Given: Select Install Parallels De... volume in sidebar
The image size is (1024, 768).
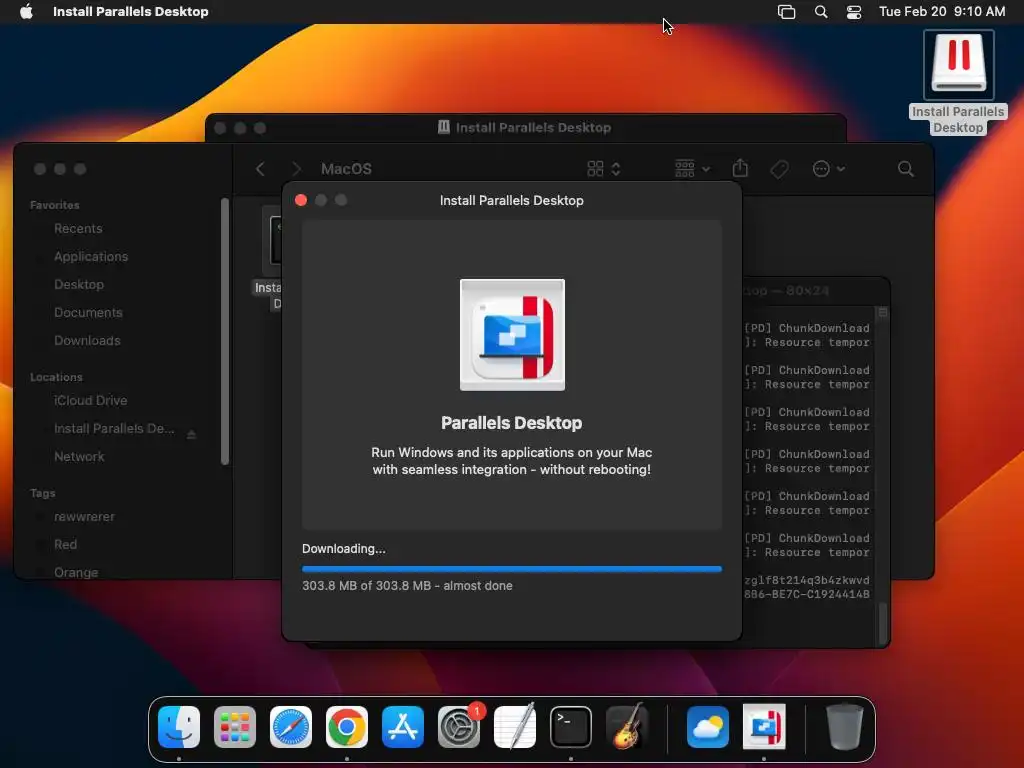Looking at the screenshot, I should [114, 428].
